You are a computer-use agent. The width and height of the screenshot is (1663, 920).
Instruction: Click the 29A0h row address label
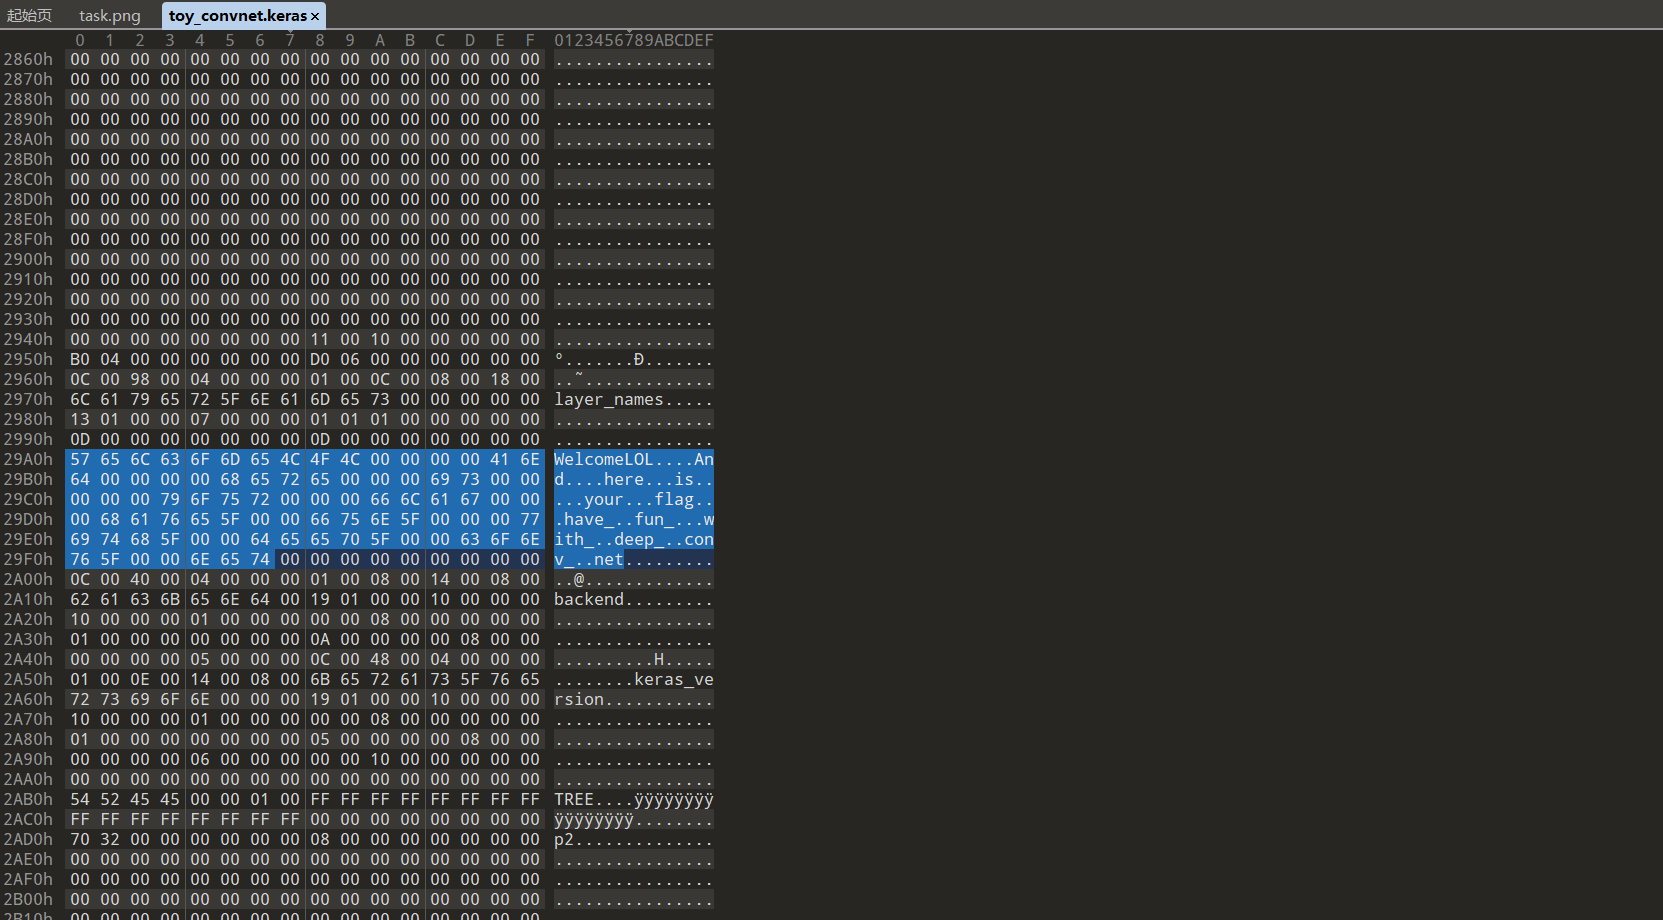28,460
